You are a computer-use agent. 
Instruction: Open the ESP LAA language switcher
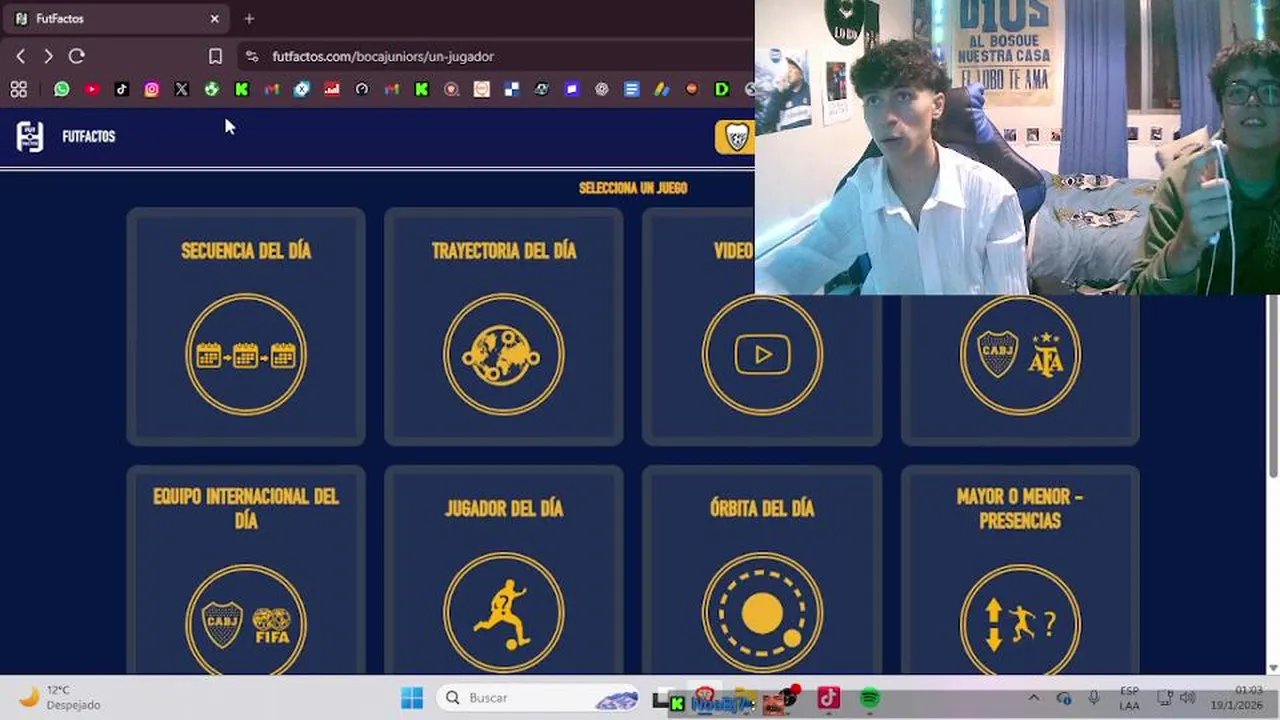point(1129,698)
